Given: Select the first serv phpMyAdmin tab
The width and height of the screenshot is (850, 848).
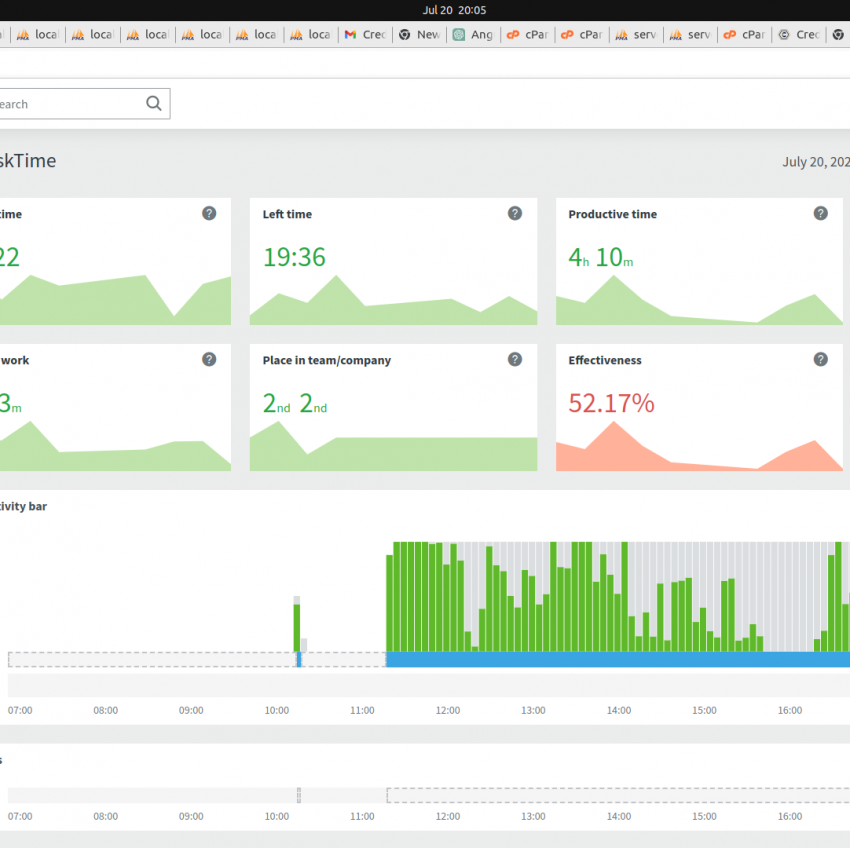Looking at the screenshot, I should pos(636,35).
